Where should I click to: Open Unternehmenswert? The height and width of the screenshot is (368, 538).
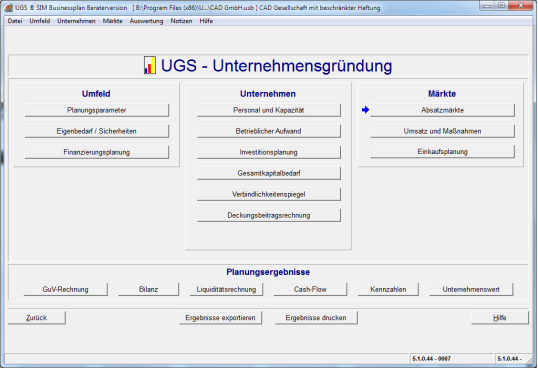point(471,289)
